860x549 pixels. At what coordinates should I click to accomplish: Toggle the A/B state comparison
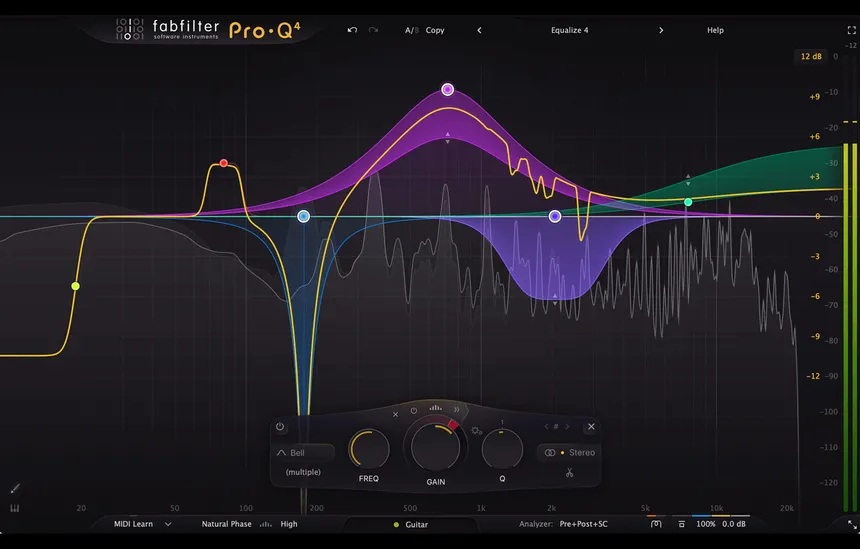411,30
